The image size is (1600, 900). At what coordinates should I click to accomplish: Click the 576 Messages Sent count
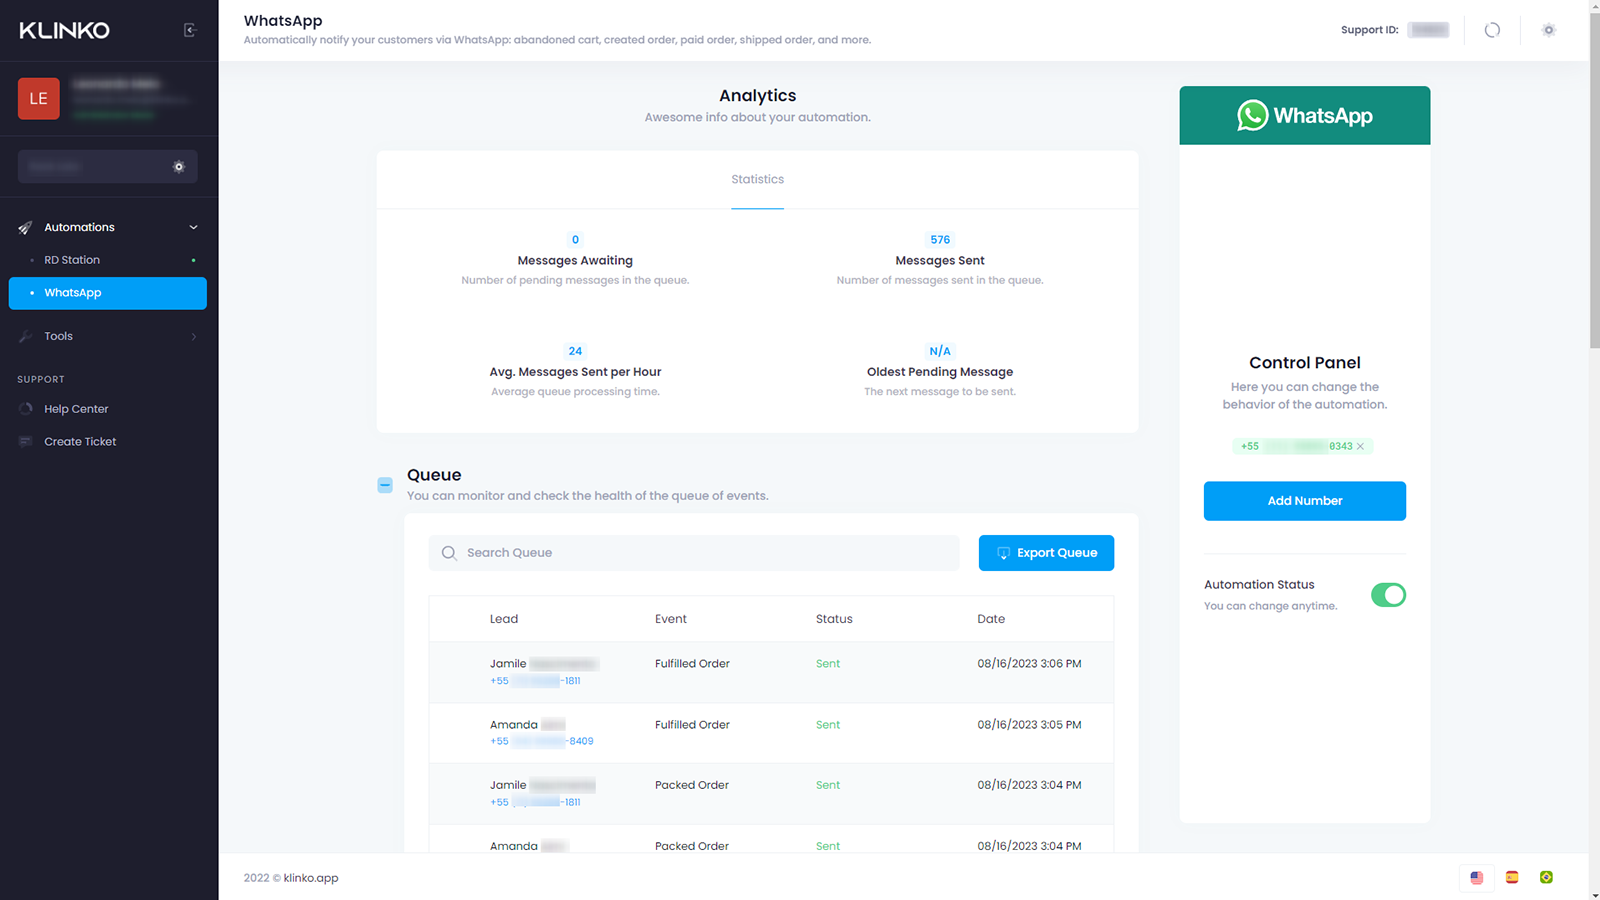point(940,240)
